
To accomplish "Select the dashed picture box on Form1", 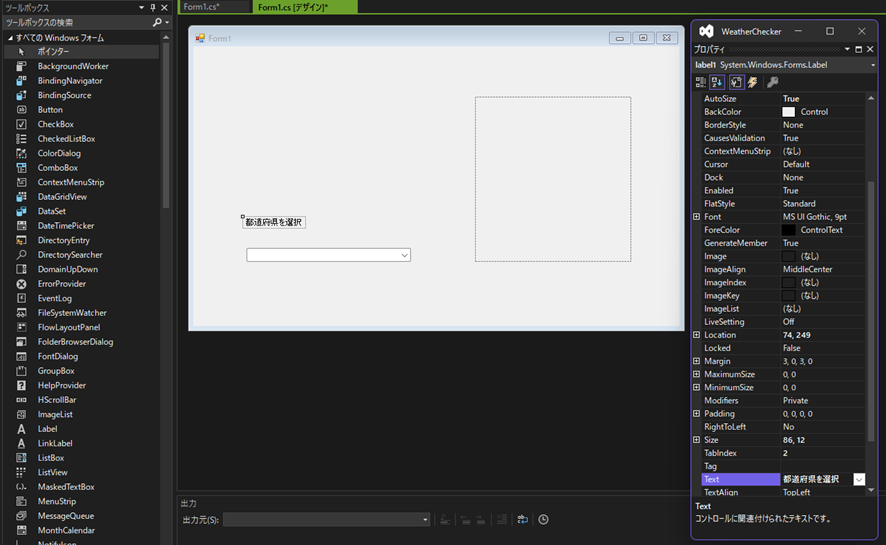I will [553, 179].
